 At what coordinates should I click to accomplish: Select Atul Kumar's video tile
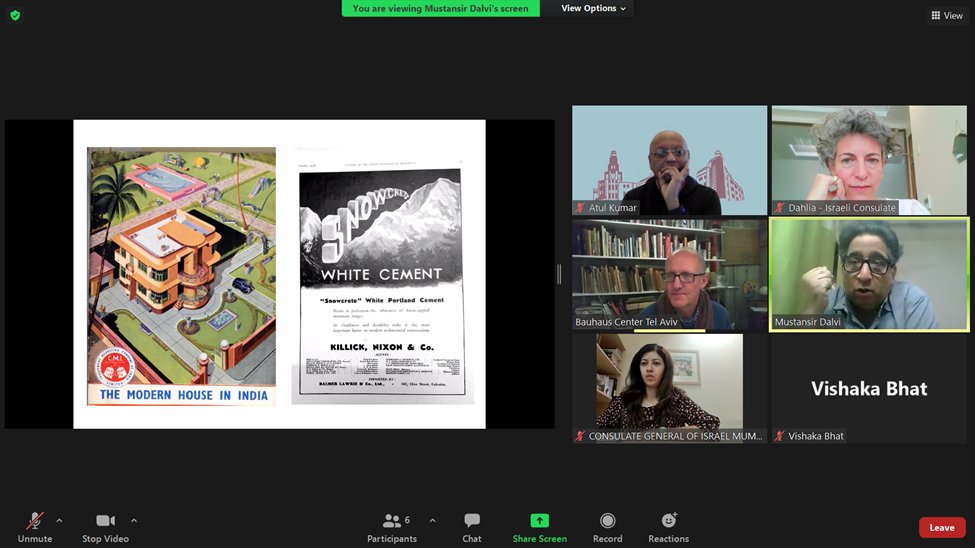pos(669,160)
